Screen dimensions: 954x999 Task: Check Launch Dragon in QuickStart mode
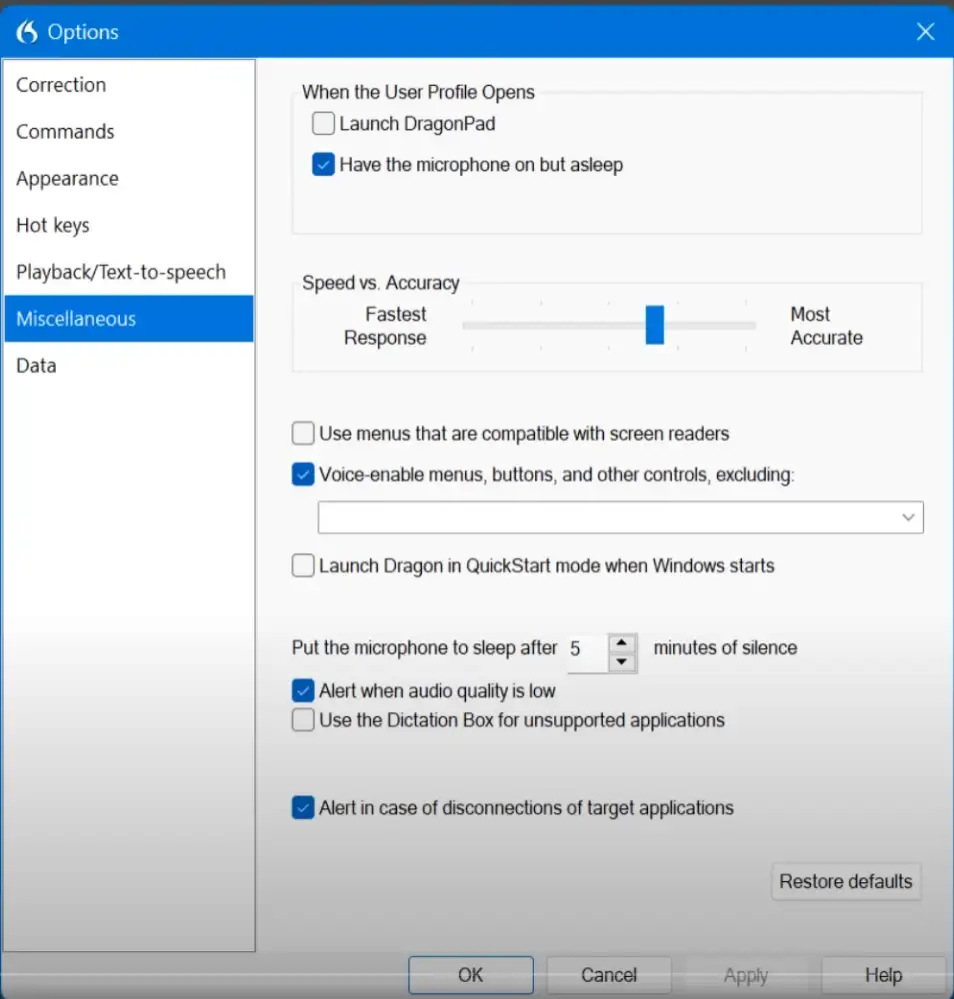[303, 566]
